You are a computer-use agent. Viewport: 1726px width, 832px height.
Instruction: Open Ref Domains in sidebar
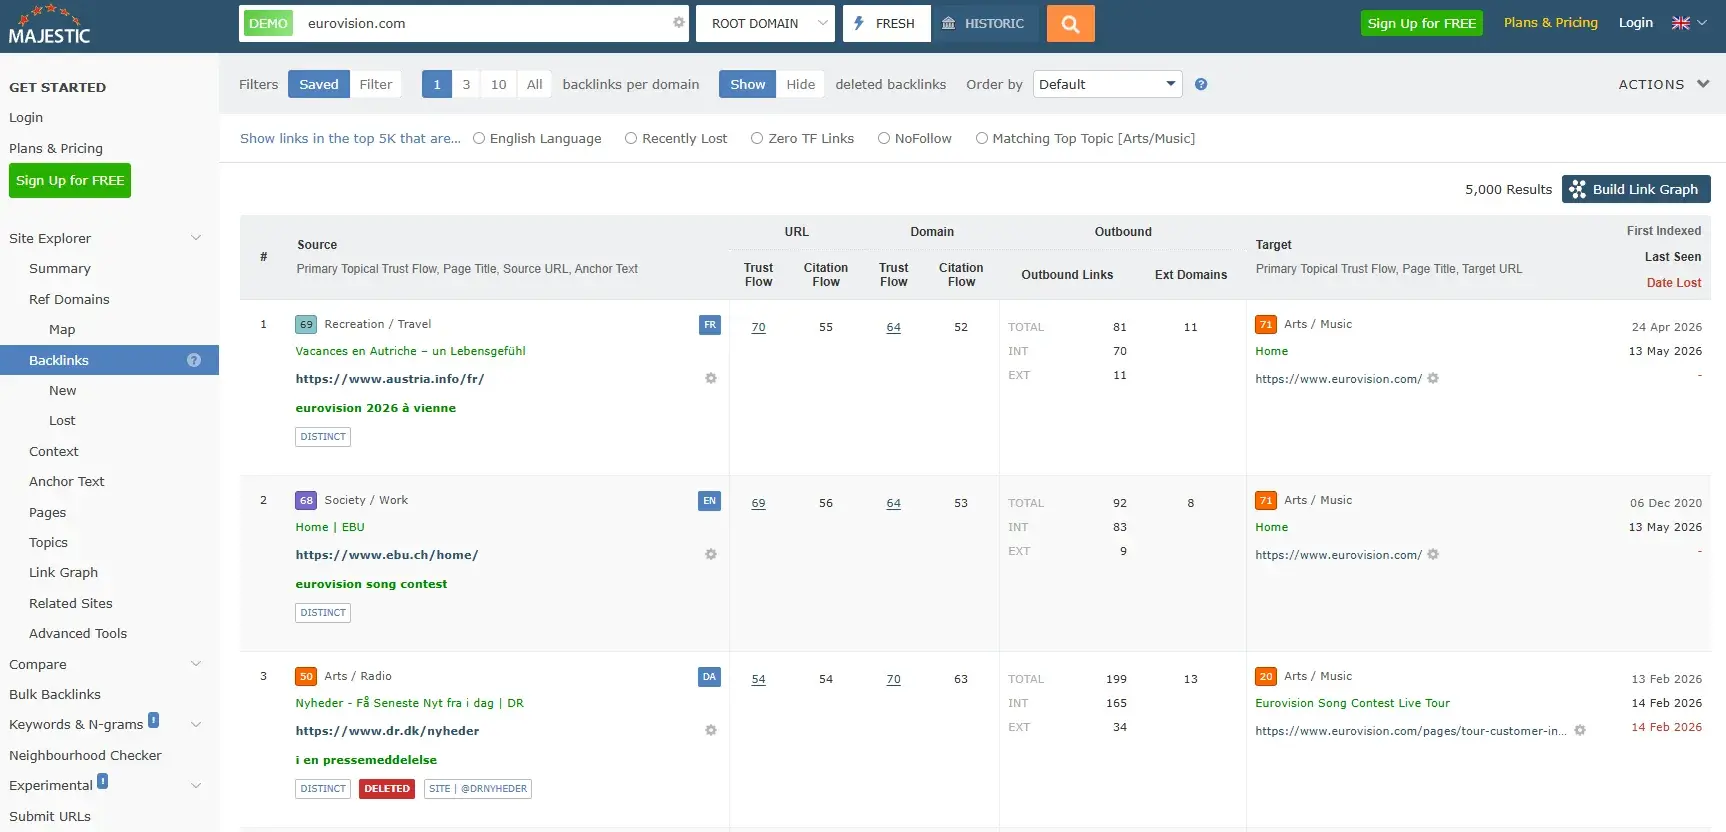[x=69, y=299]
